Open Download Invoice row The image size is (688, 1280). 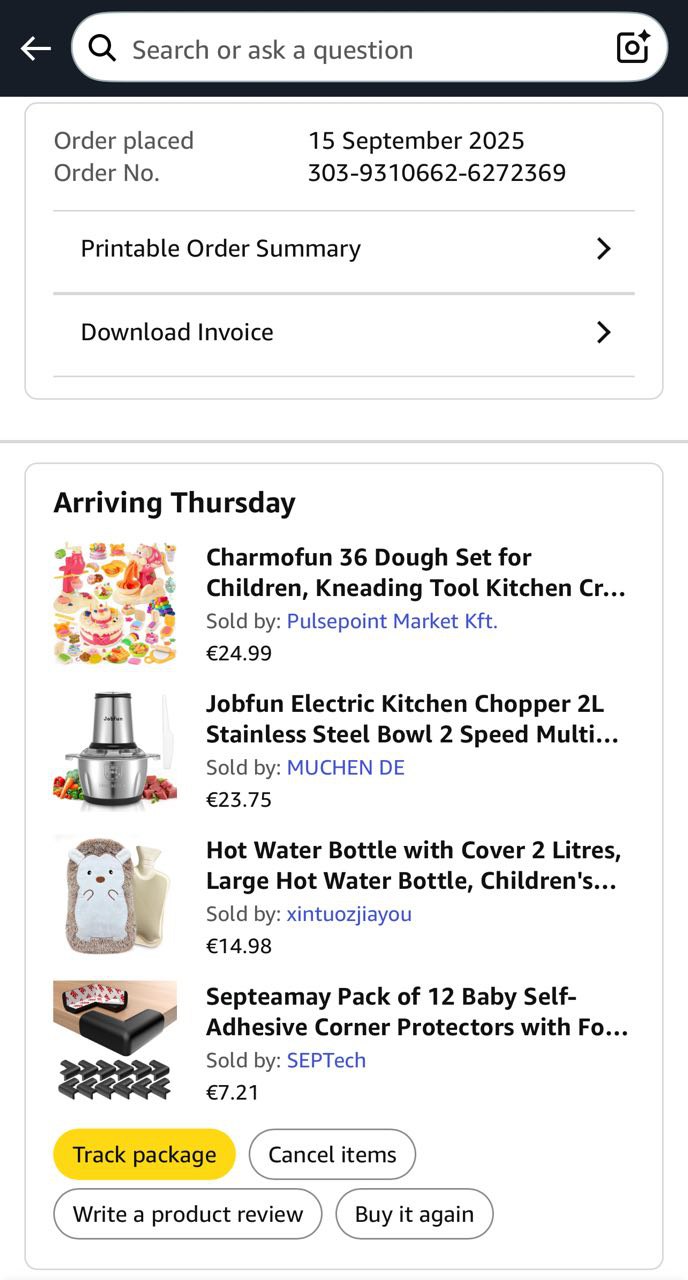(x=177, y=332)
